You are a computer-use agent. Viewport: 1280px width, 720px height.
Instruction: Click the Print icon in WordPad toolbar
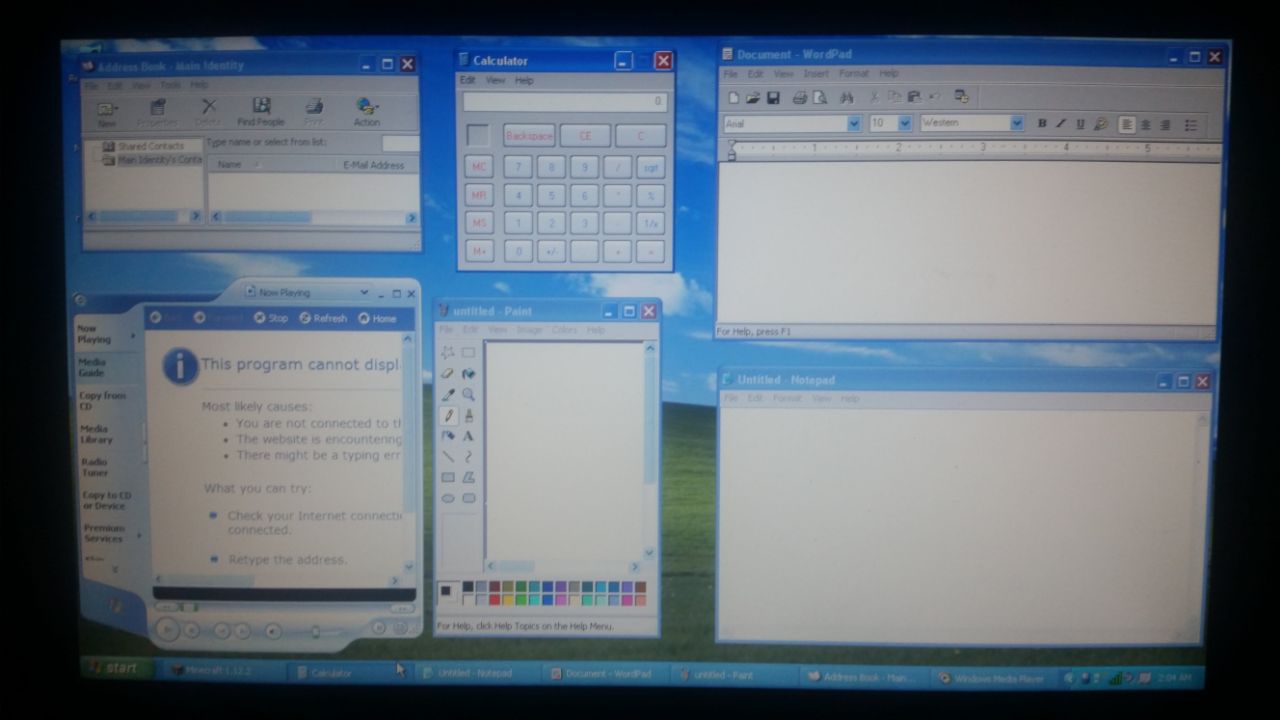tap(799, 97)
